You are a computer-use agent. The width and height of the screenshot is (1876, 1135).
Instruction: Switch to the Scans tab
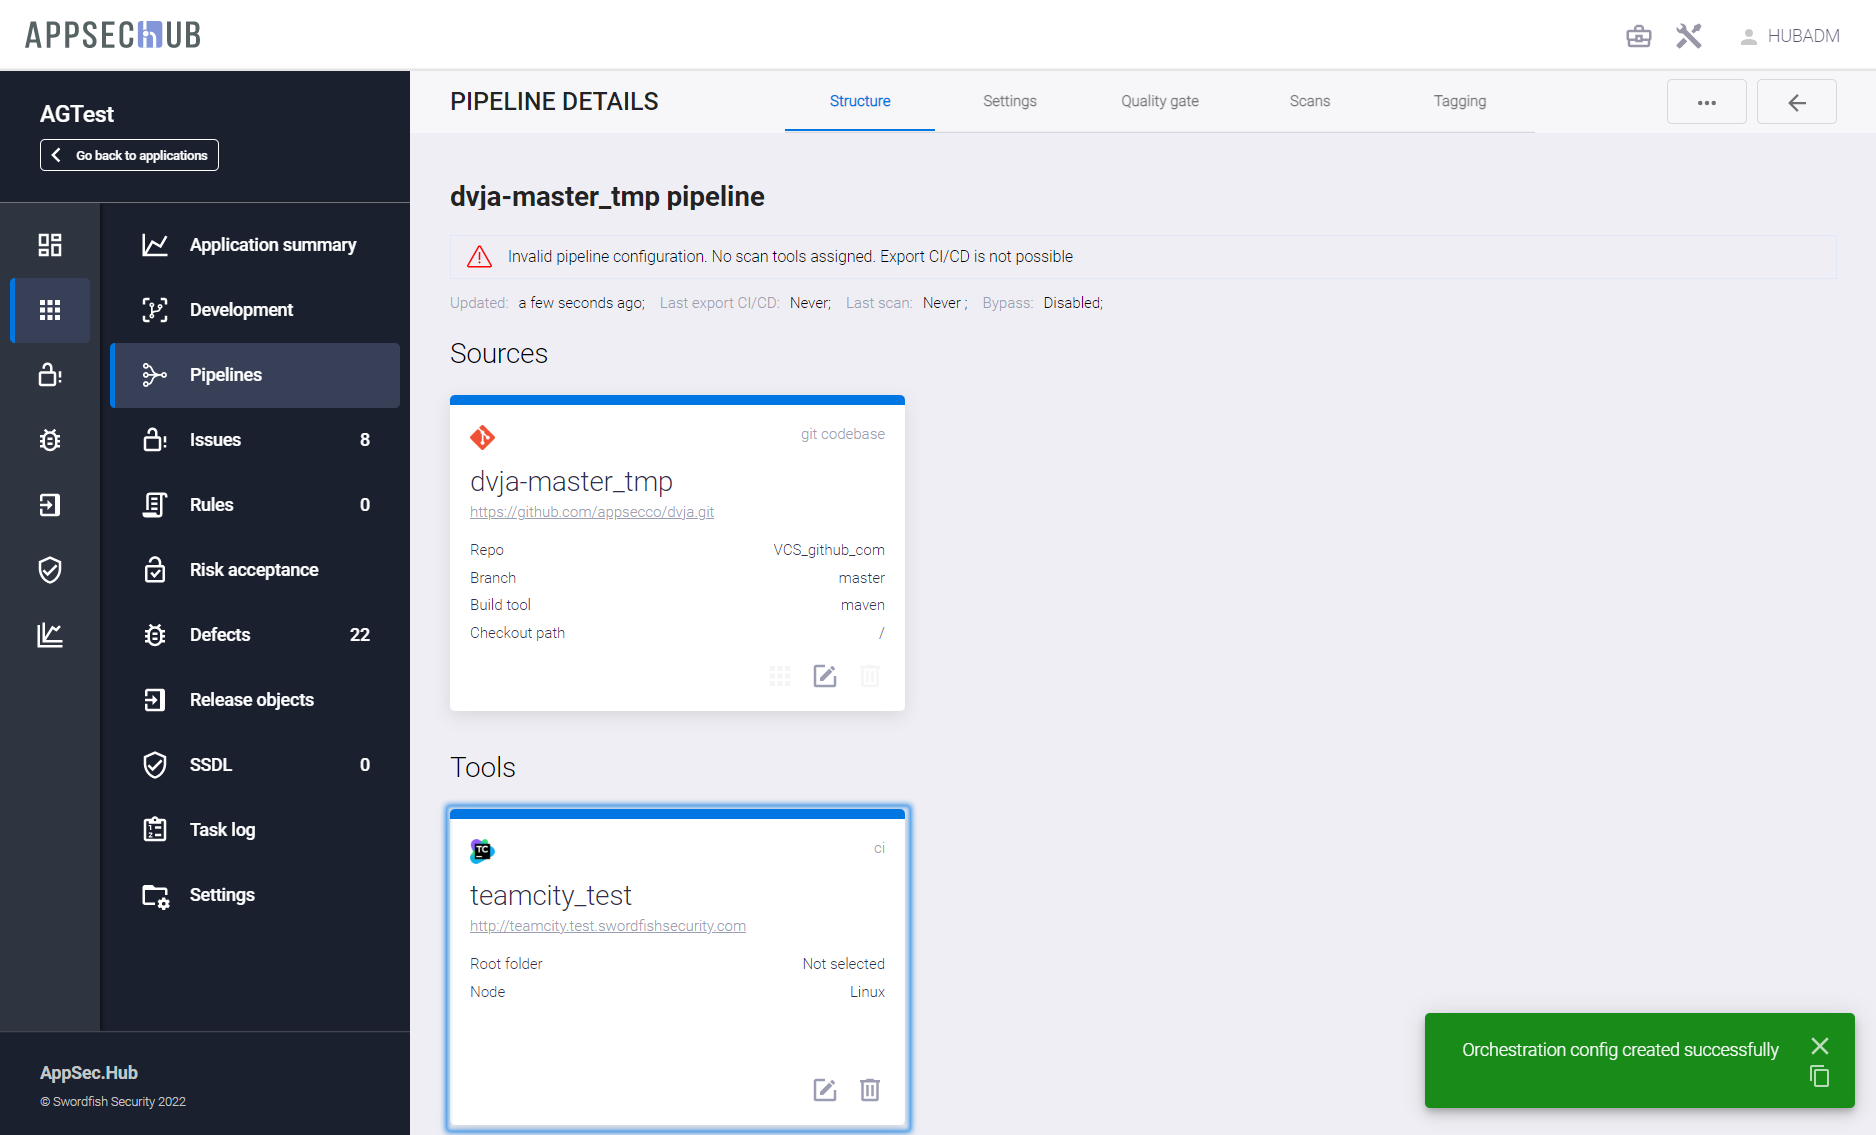click(1309, 101)
